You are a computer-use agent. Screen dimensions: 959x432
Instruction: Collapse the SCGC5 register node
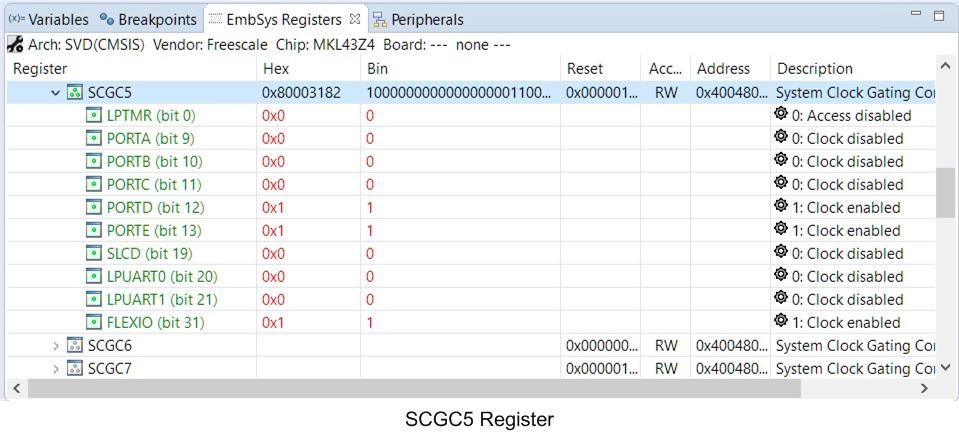55,92
